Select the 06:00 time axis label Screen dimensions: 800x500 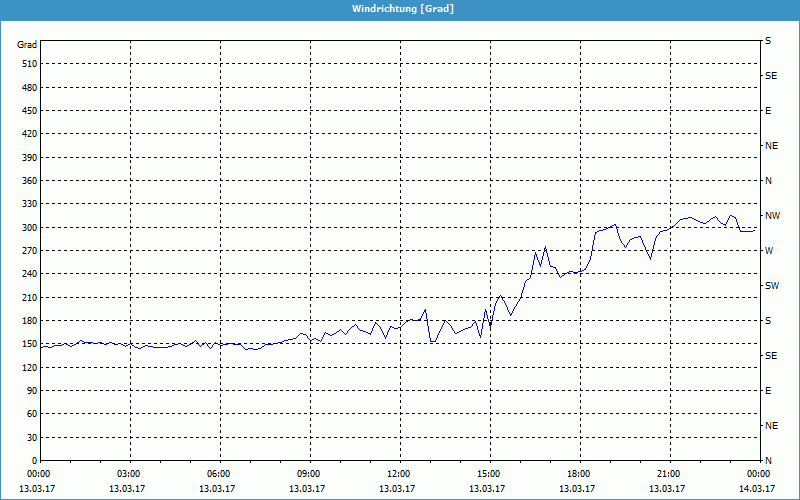(x=218, y=474)
